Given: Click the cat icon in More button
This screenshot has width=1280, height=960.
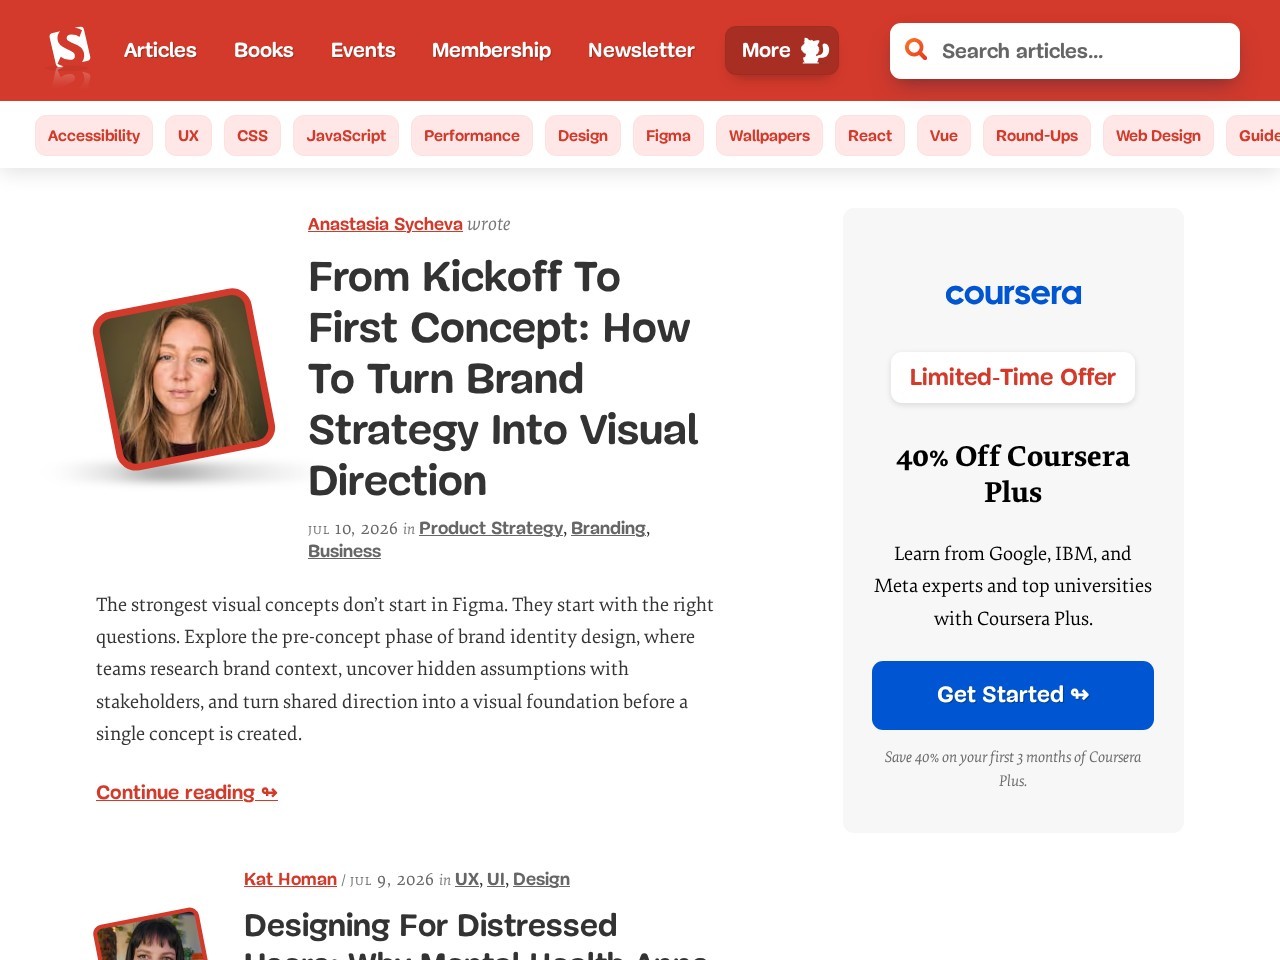Looking at the screenshot, I should click(x=815, y=50).
